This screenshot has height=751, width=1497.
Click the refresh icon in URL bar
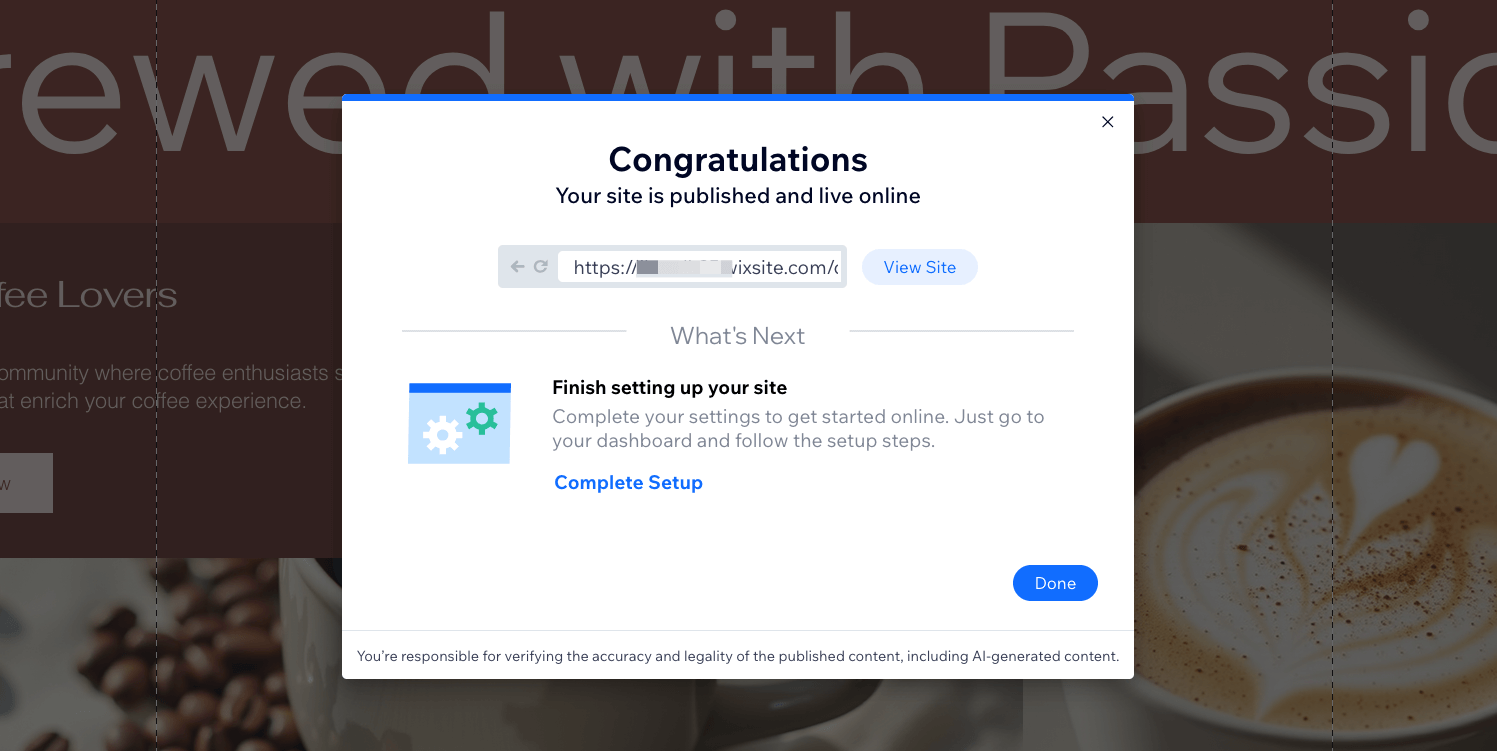pos(541,267)
